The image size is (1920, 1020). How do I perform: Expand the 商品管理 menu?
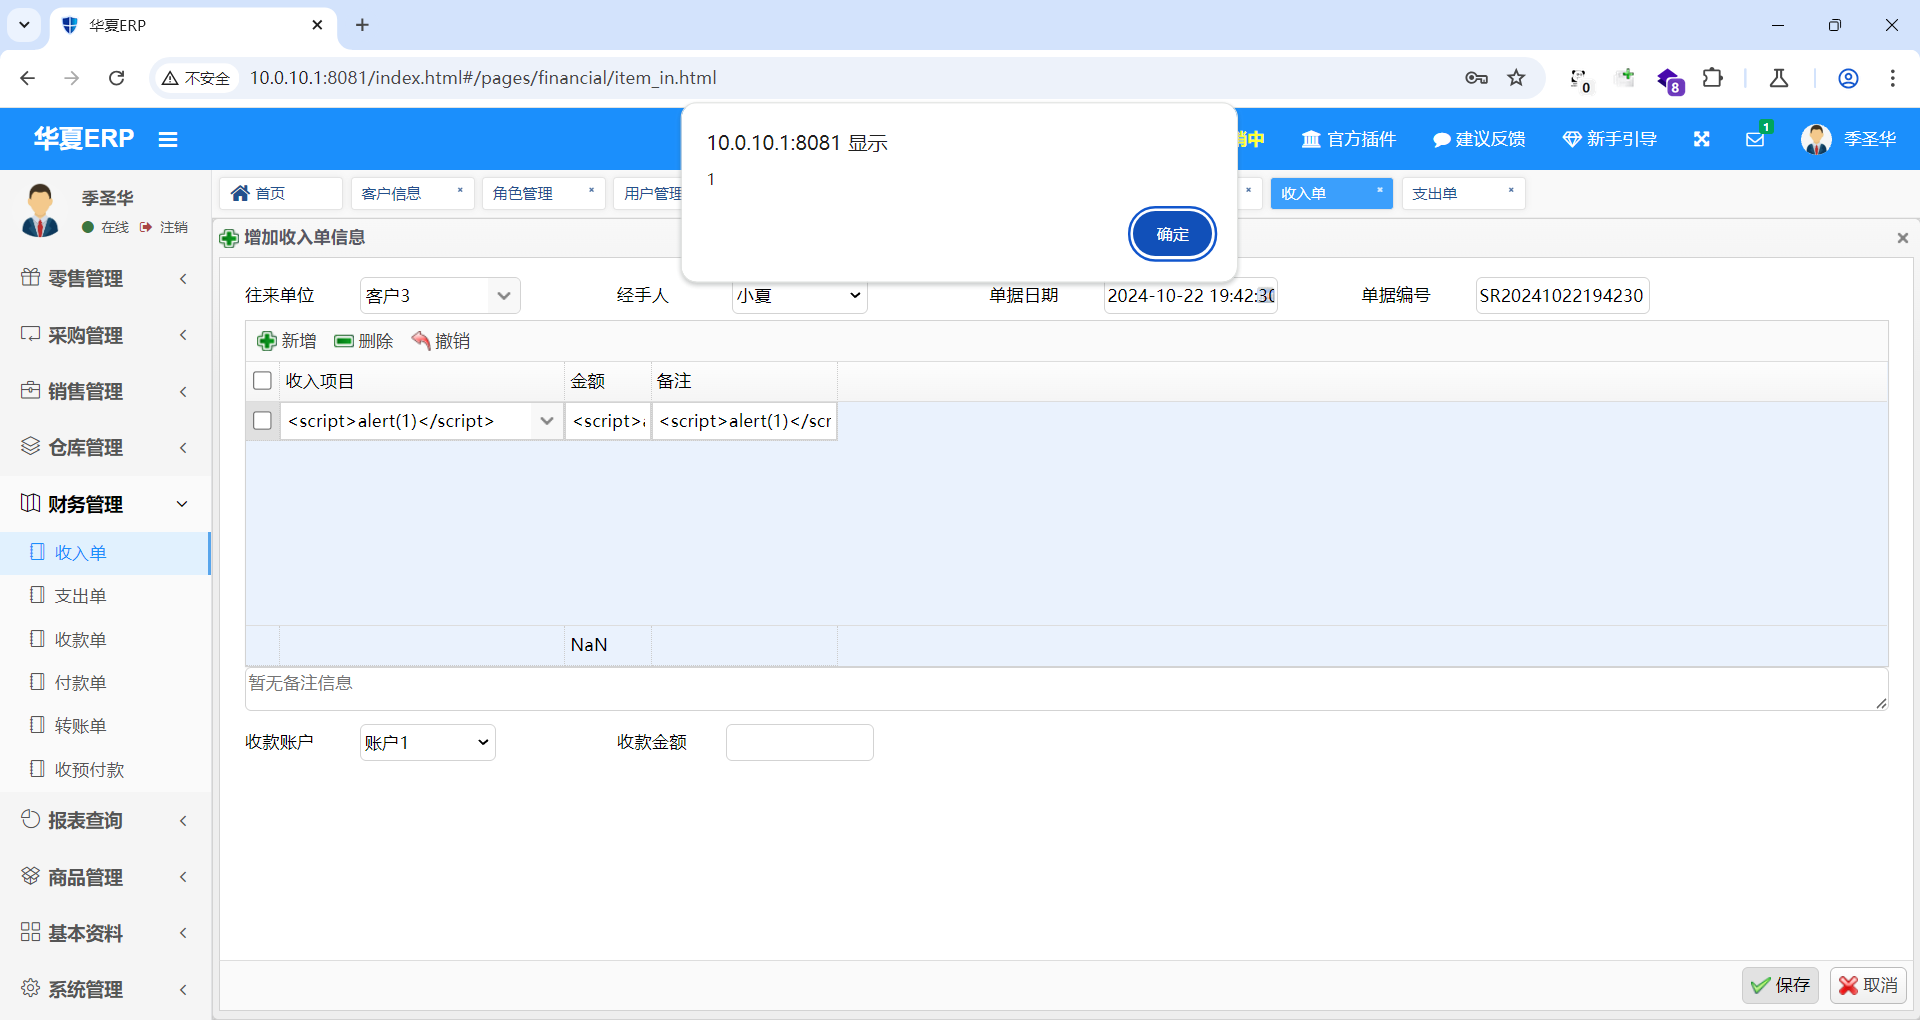[x=105, y=877]
